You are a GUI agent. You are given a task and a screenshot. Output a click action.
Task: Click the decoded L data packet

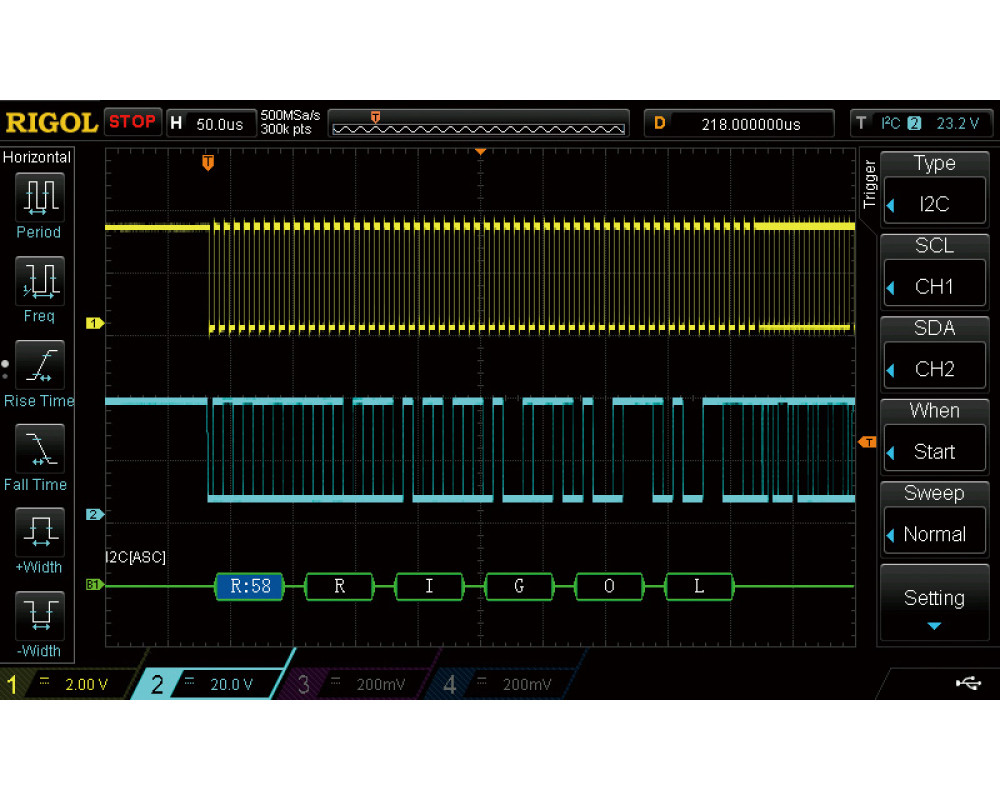click(699, 586)
